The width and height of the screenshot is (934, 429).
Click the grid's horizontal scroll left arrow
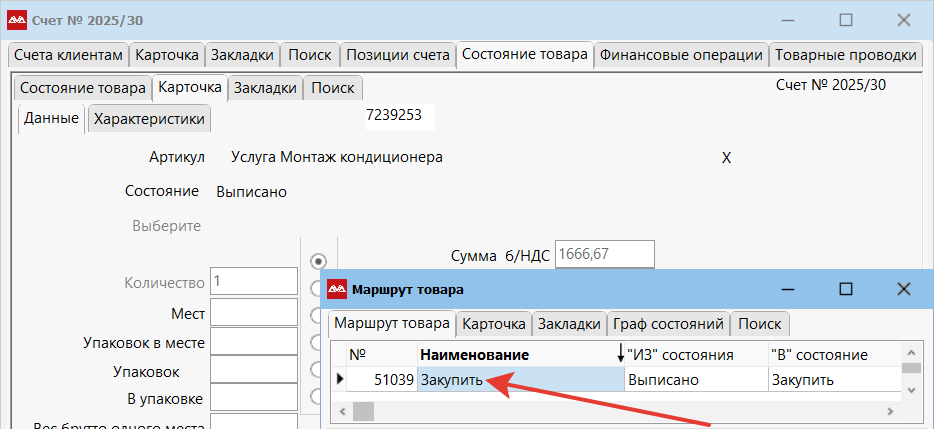338,410
